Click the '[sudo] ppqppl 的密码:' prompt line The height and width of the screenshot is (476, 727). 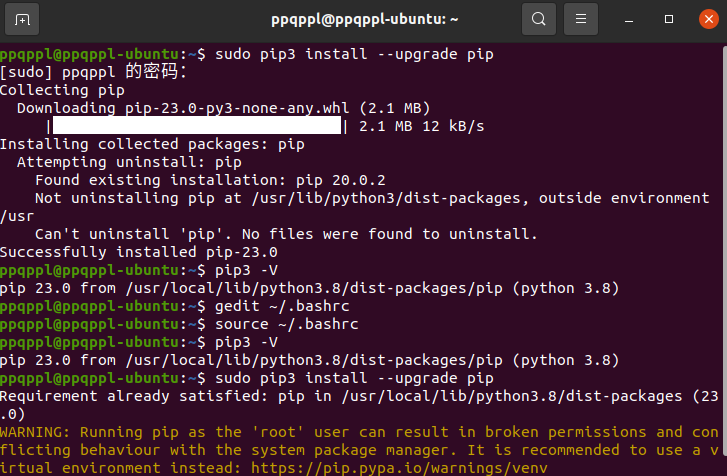93,72
